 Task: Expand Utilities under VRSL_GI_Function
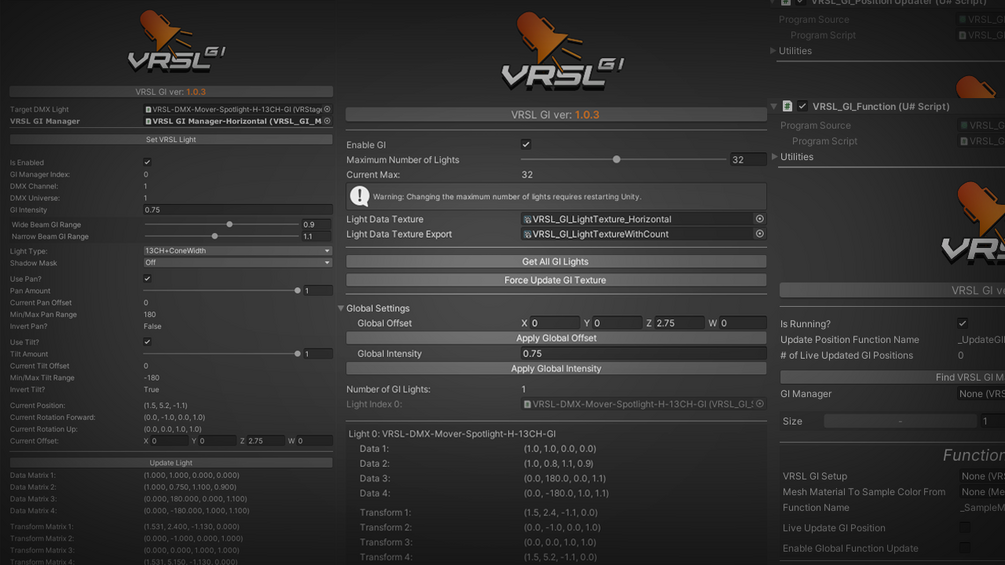pos(774,157)
